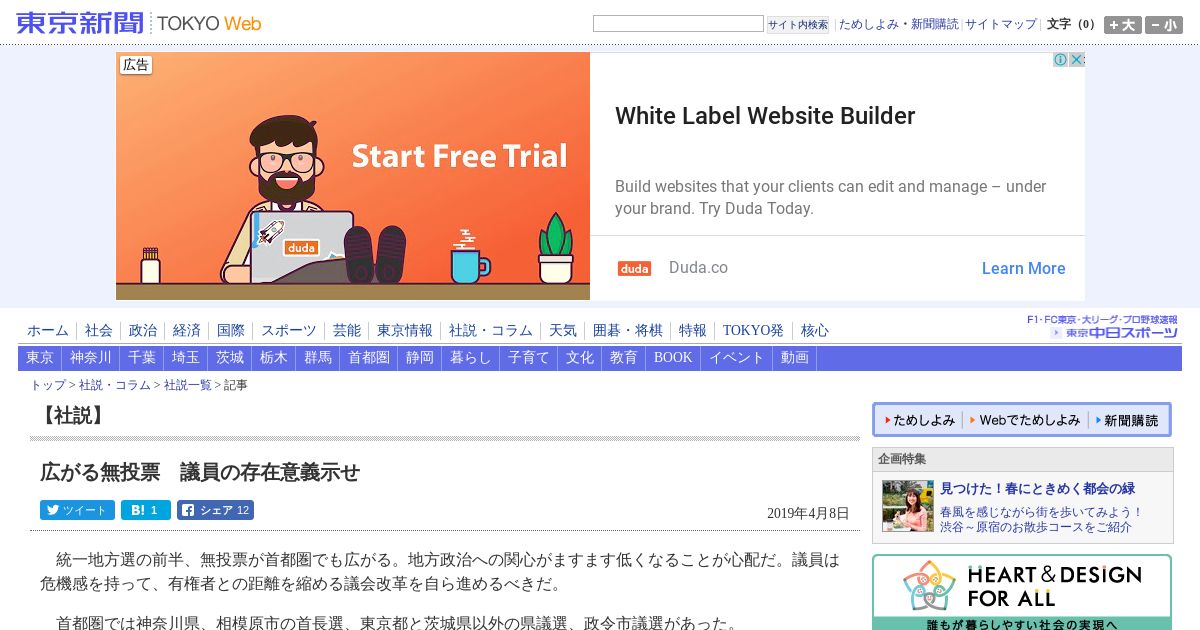Screen dimensions: 1200x630
Task: Open the AdChoices info icon on the ad
Action: 1061,60
